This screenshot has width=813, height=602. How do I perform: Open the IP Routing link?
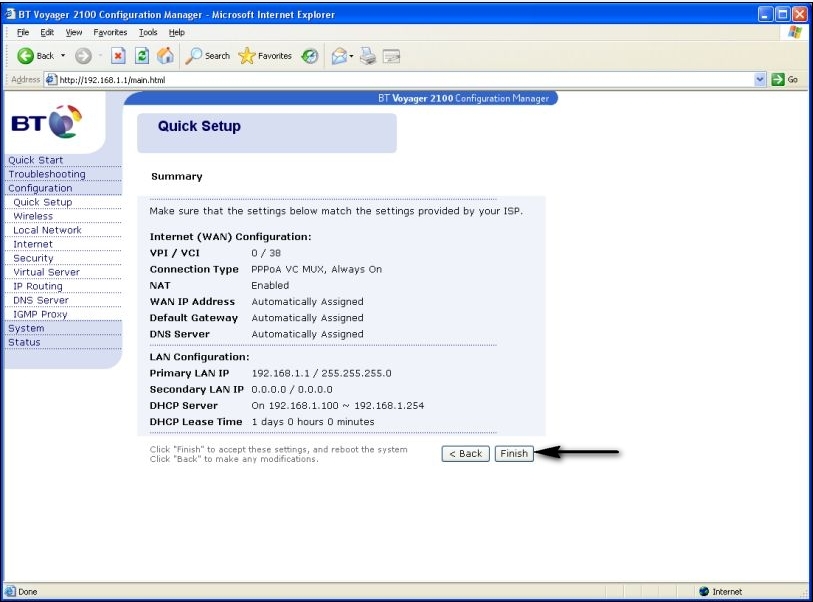[38, 286]
